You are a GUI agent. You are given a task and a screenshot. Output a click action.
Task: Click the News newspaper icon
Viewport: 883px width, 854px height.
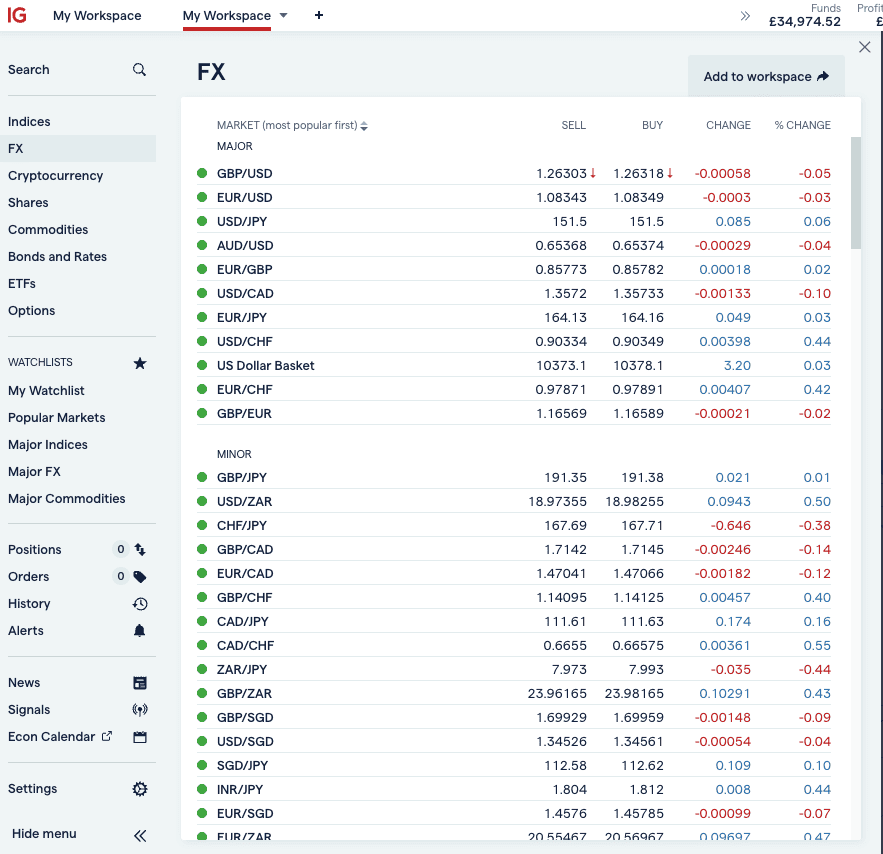pos(140,683)
